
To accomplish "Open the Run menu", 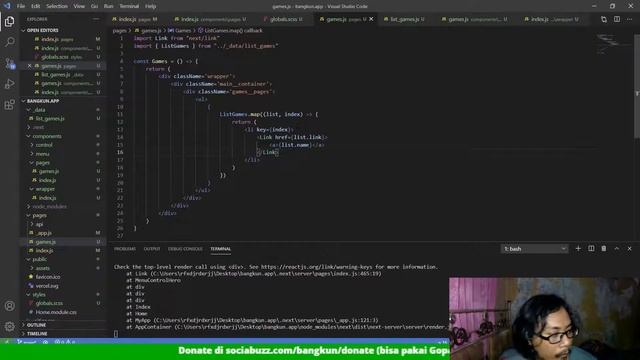I will (x=109, y=6).
